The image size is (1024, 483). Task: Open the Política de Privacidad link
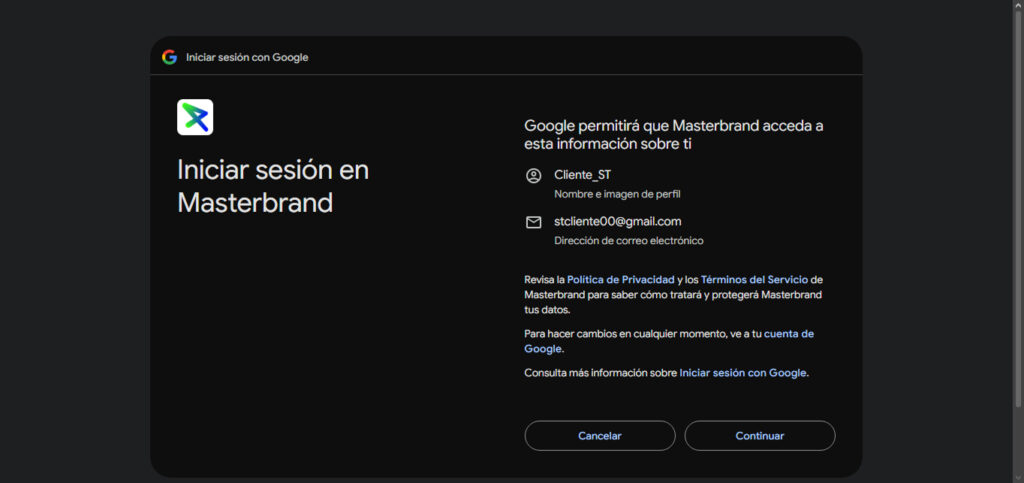point(621,280)
